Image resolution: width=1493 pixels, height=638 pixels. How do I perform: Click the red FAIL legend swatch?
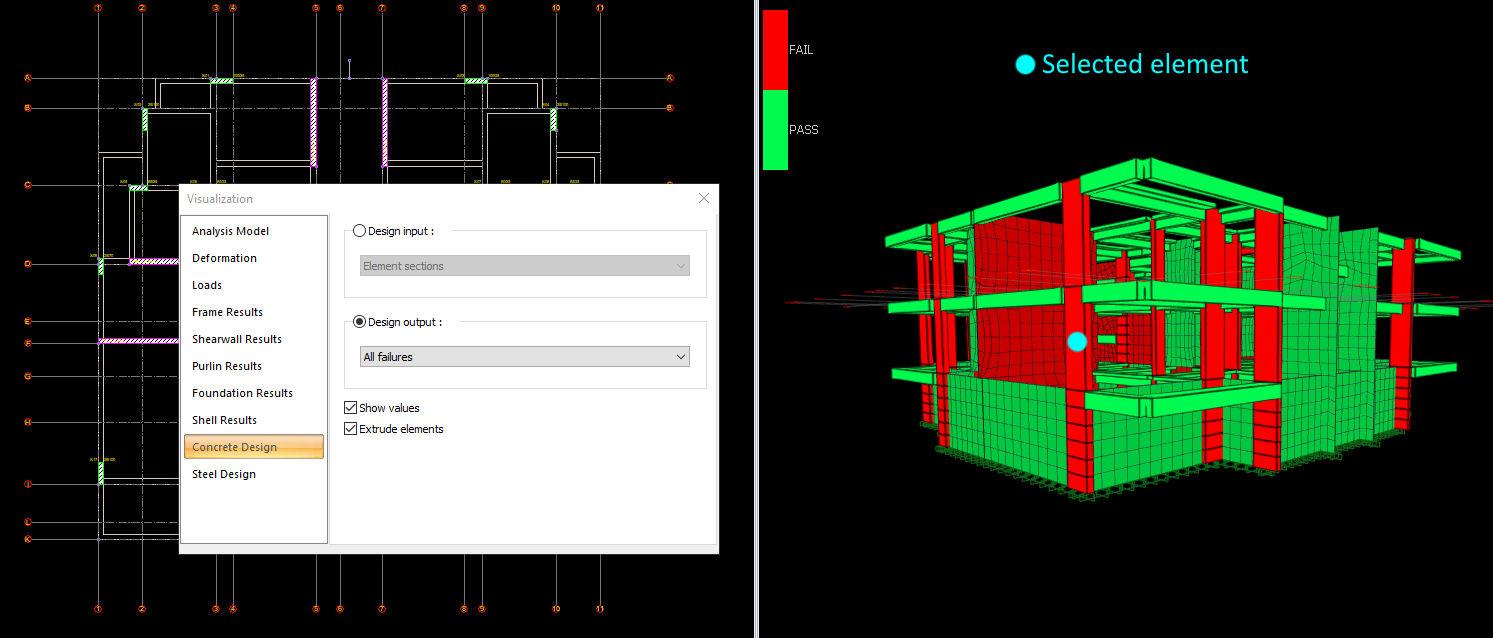[x=775, y=50]
